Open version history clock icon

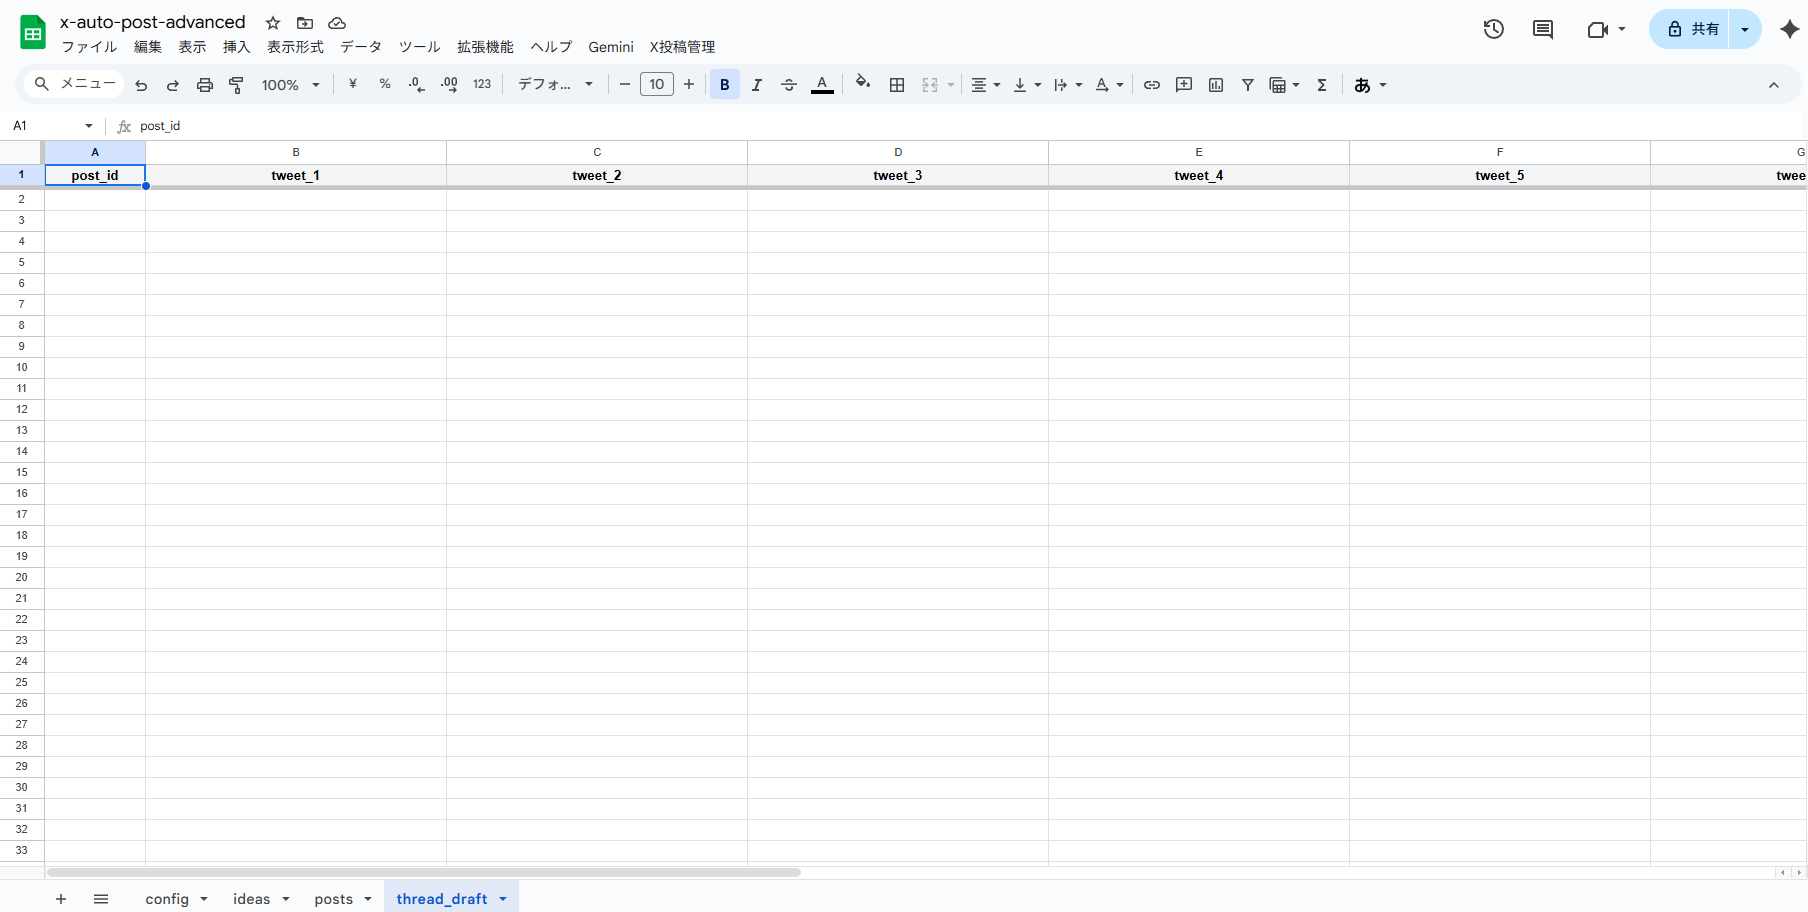tap(1493, 29)
